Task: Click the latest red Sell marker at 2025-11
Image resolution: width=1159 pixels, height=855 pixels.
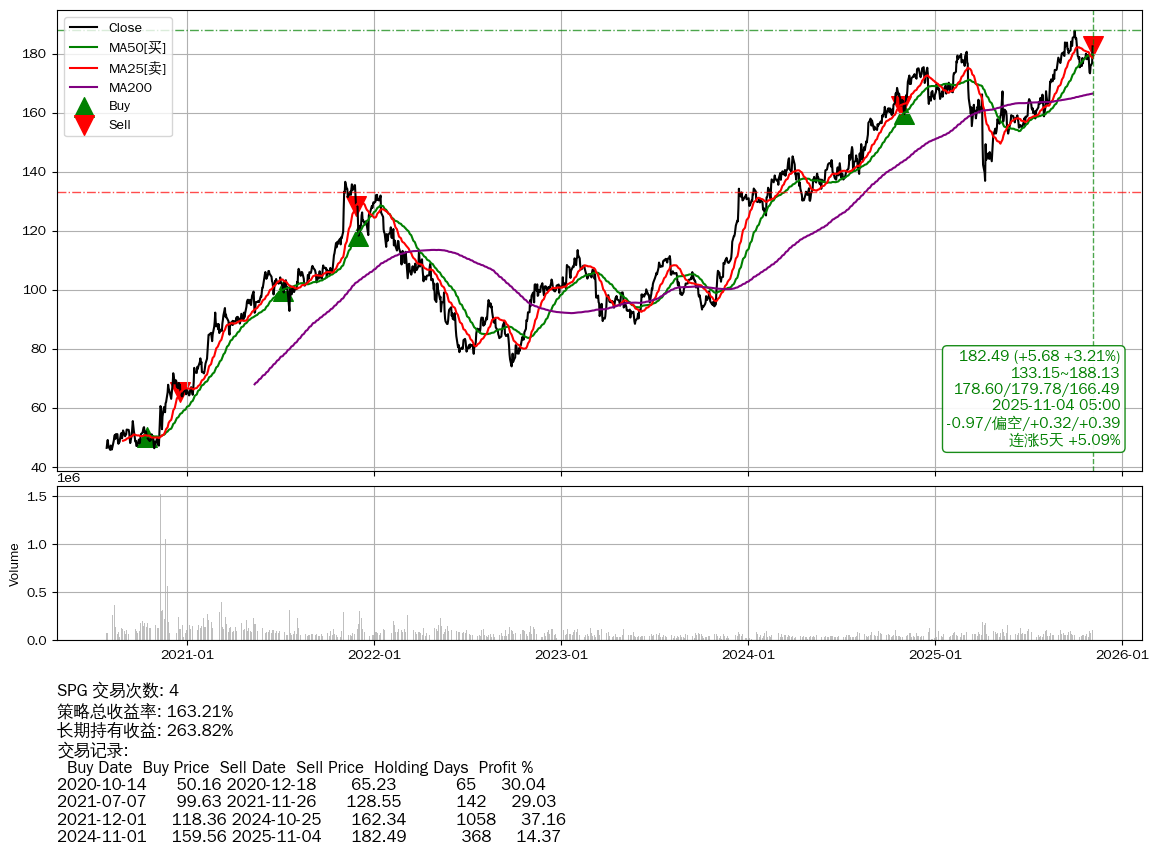Action: (x=1093, y=46)
